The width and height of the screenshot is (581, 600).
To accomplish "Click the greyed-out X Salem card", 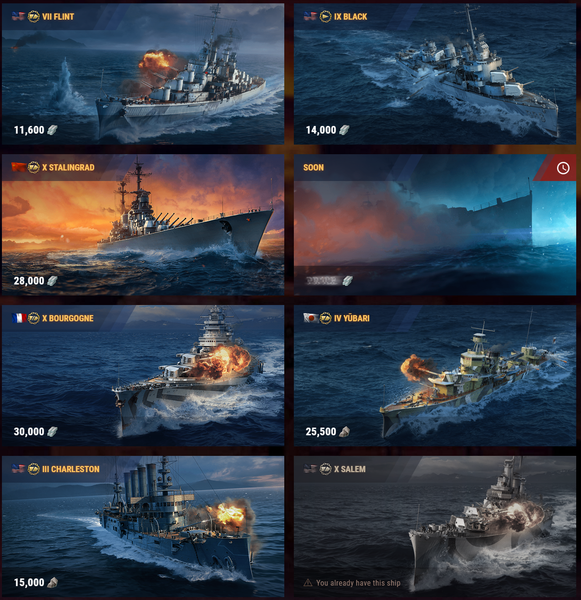I will pos(435,526).
